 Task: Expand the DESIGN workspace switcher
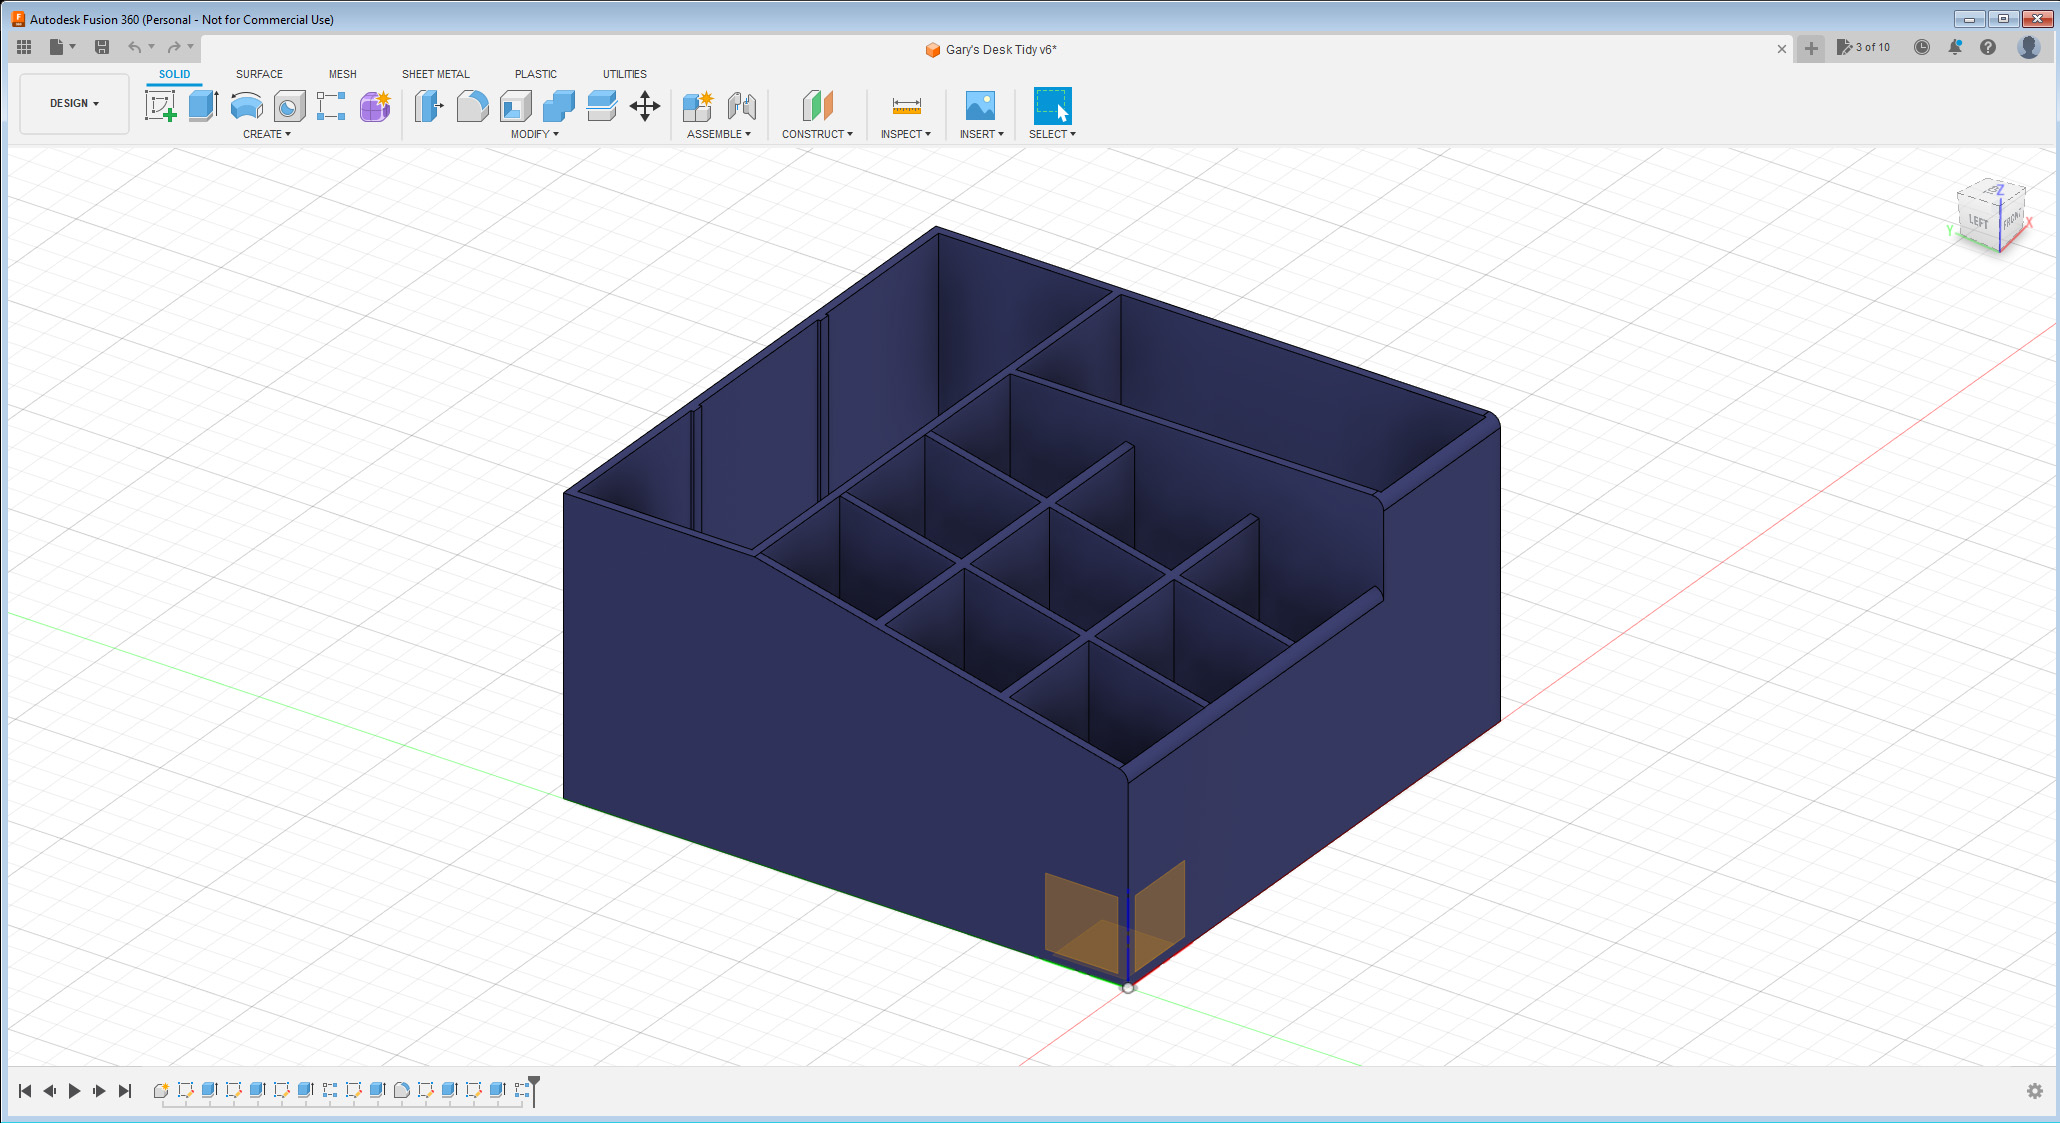coord(74,103)
